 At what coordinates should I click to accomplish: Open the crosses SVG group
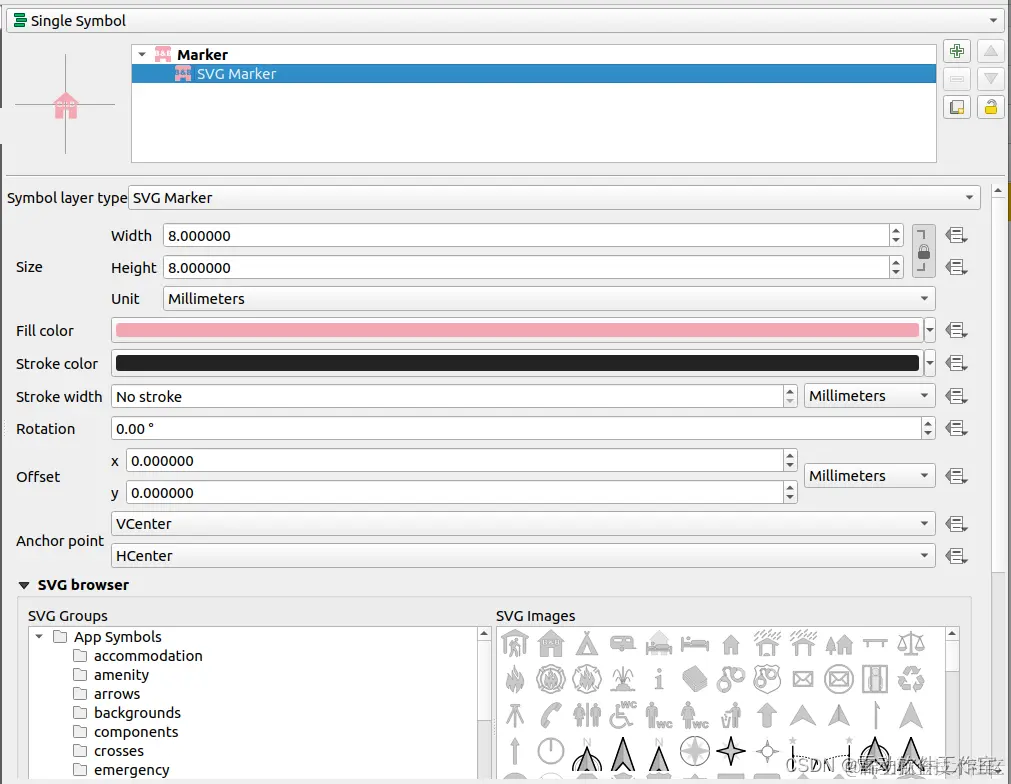(x=119, y=751)
